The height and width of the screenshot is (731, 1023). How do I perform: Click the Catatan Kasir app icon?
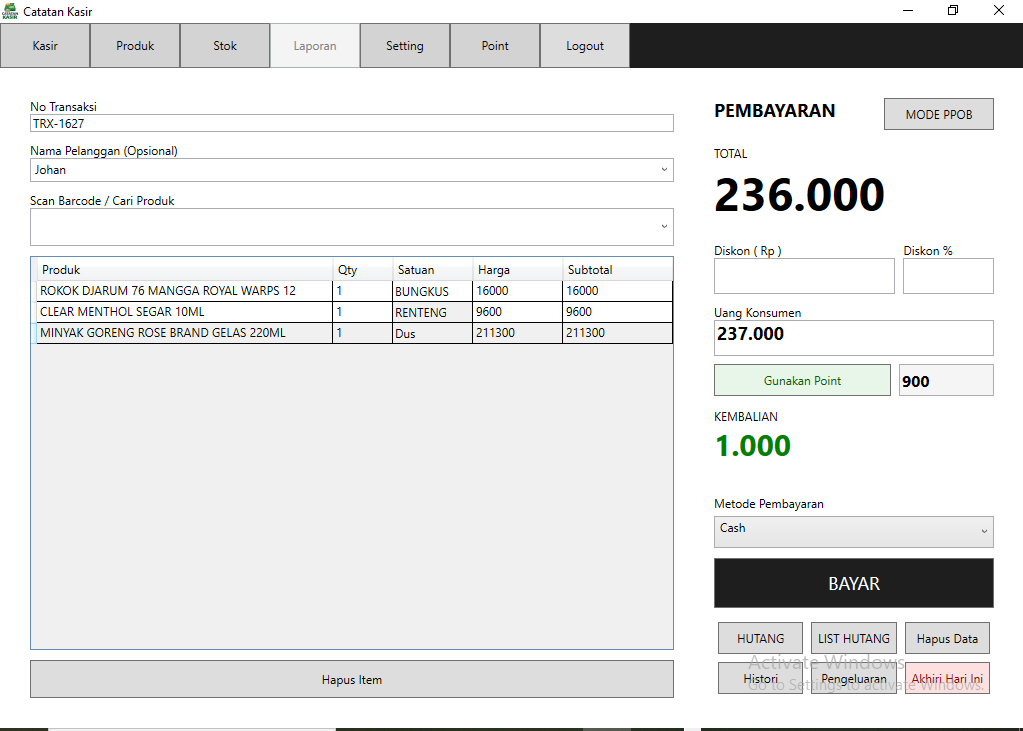pyautogui.click(x=10, y=11)
